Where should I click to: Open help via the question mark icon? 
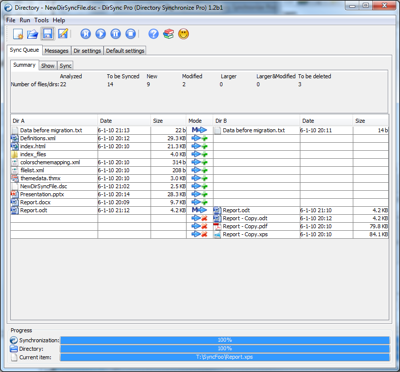tap(153, 34)
